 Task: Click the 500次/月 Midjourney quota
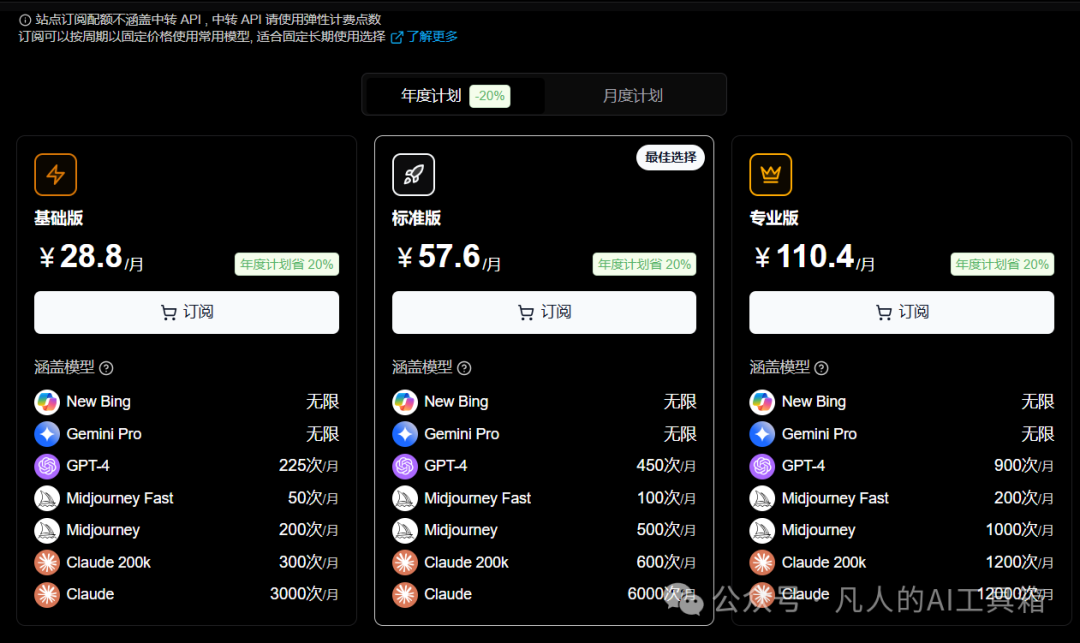[666, 530]
